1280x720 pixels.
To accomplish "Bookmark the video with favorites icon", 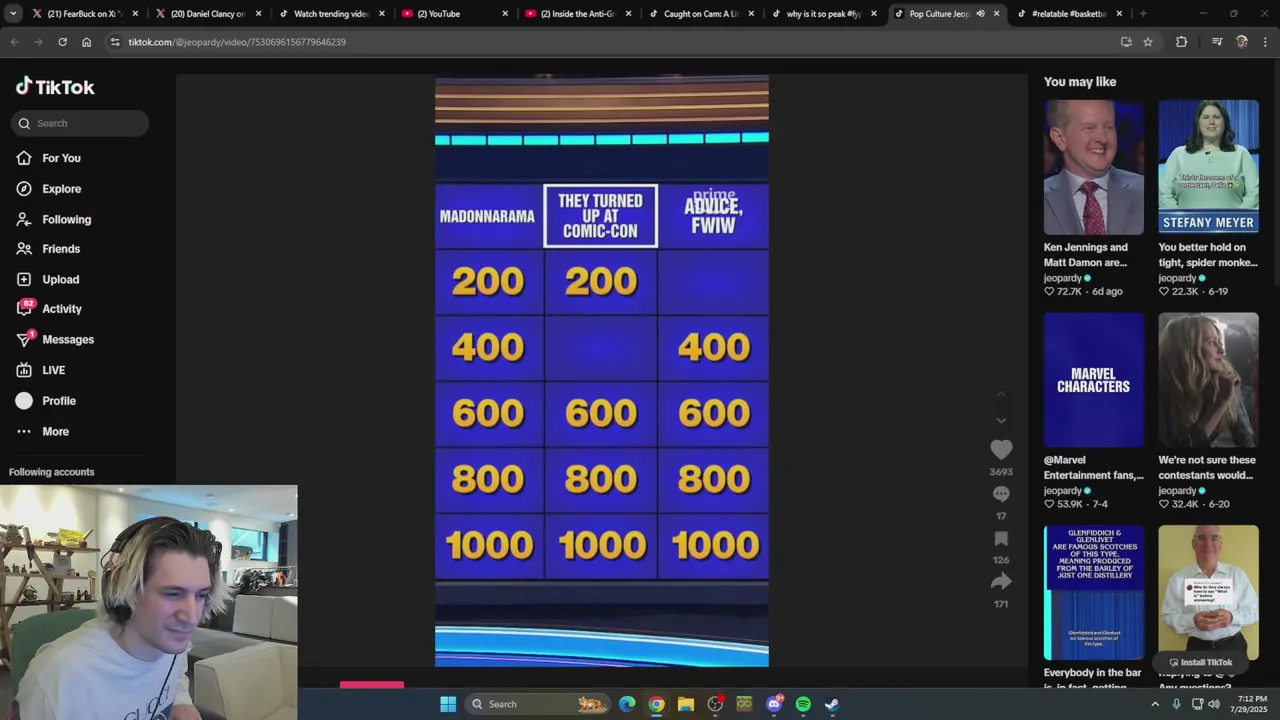I will [1001, 538].
